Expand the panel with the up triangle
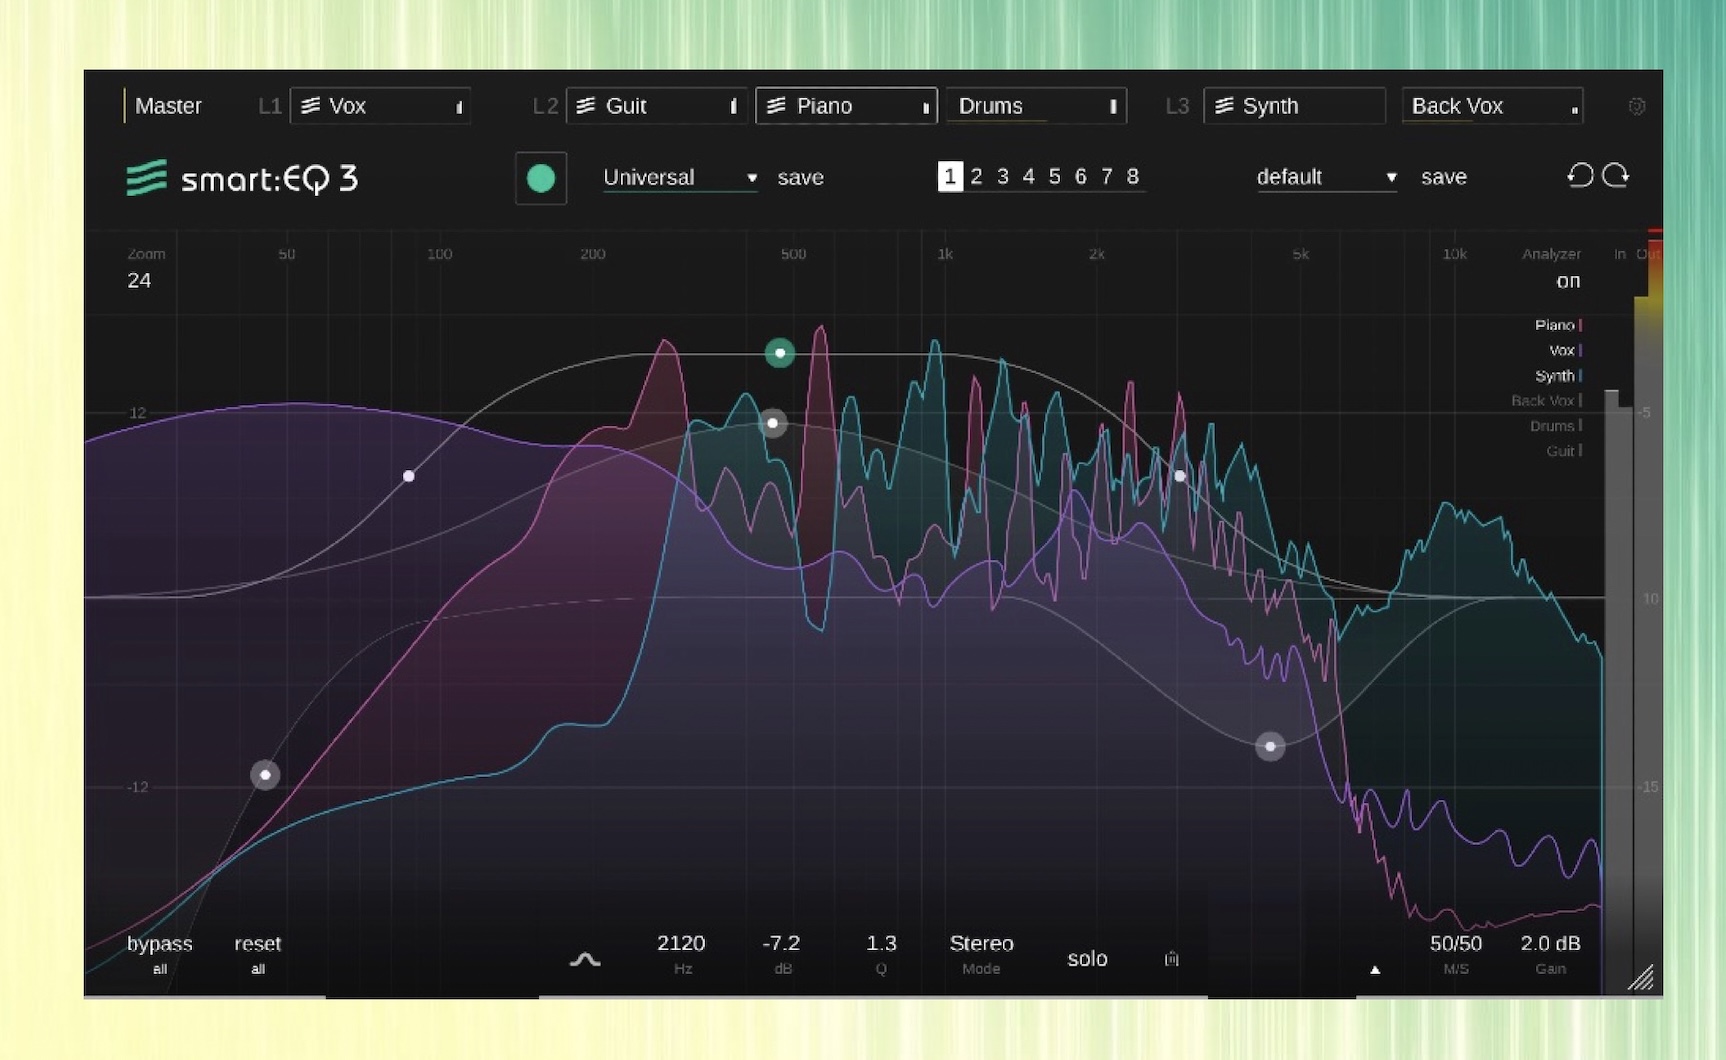The height and width of the screenshot is (1060, 1726). tap(1375, 969)
